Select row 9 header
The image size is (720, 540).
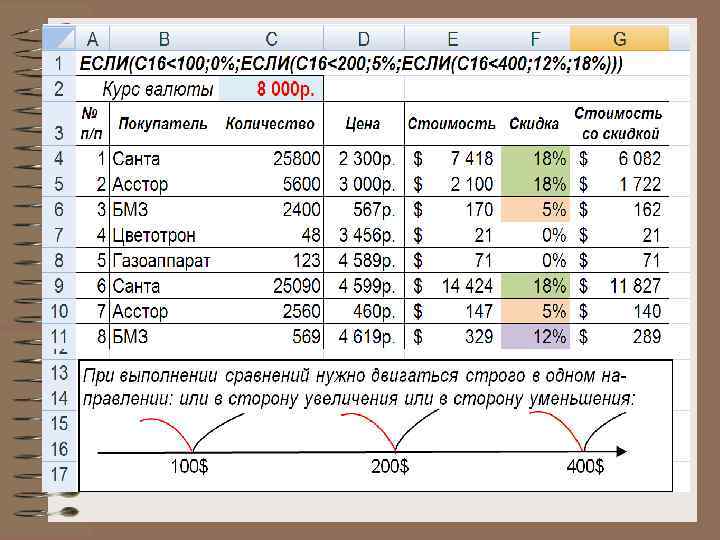coord(60,286)
